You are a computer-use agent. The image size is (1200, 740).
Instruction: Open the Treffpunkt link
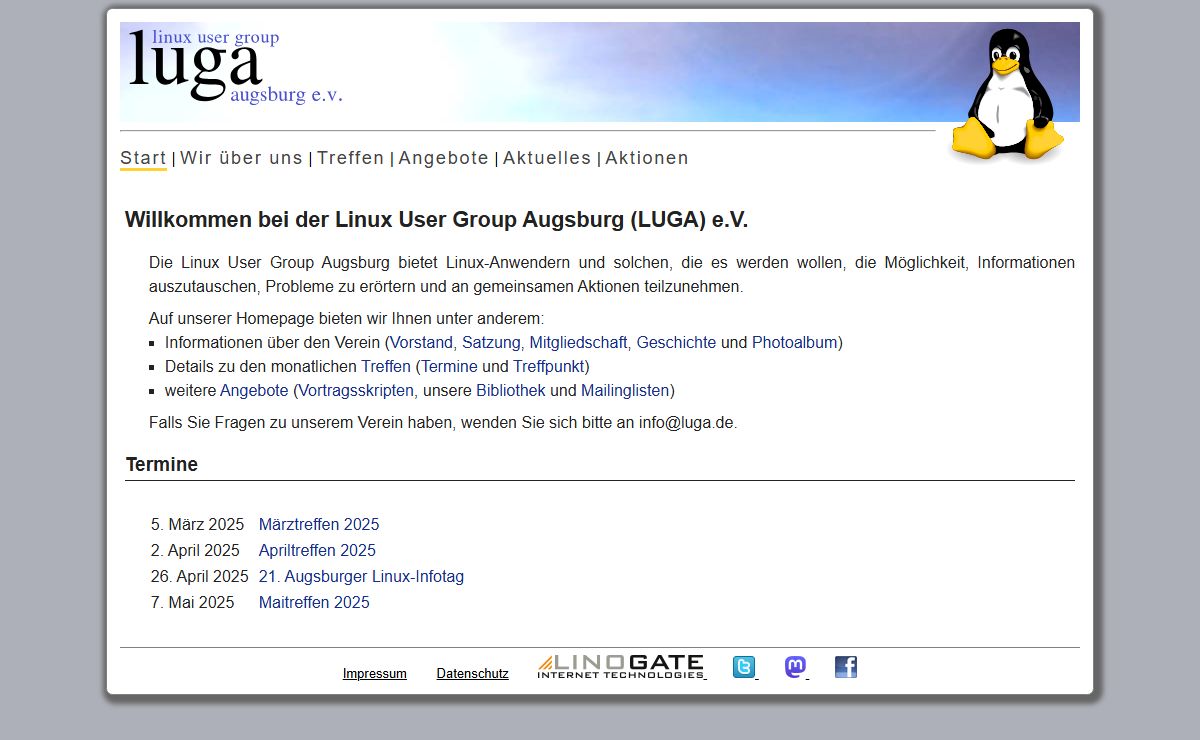549,366
